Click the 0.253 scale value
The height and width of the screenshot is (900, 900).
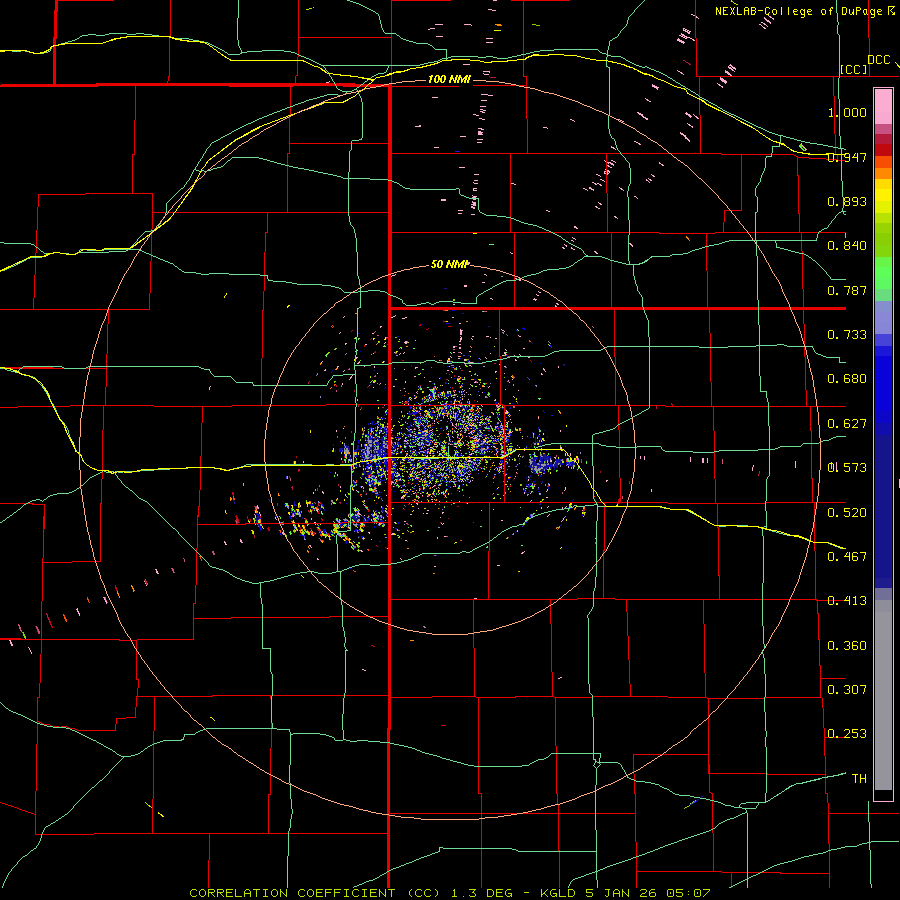pos(847,734)
